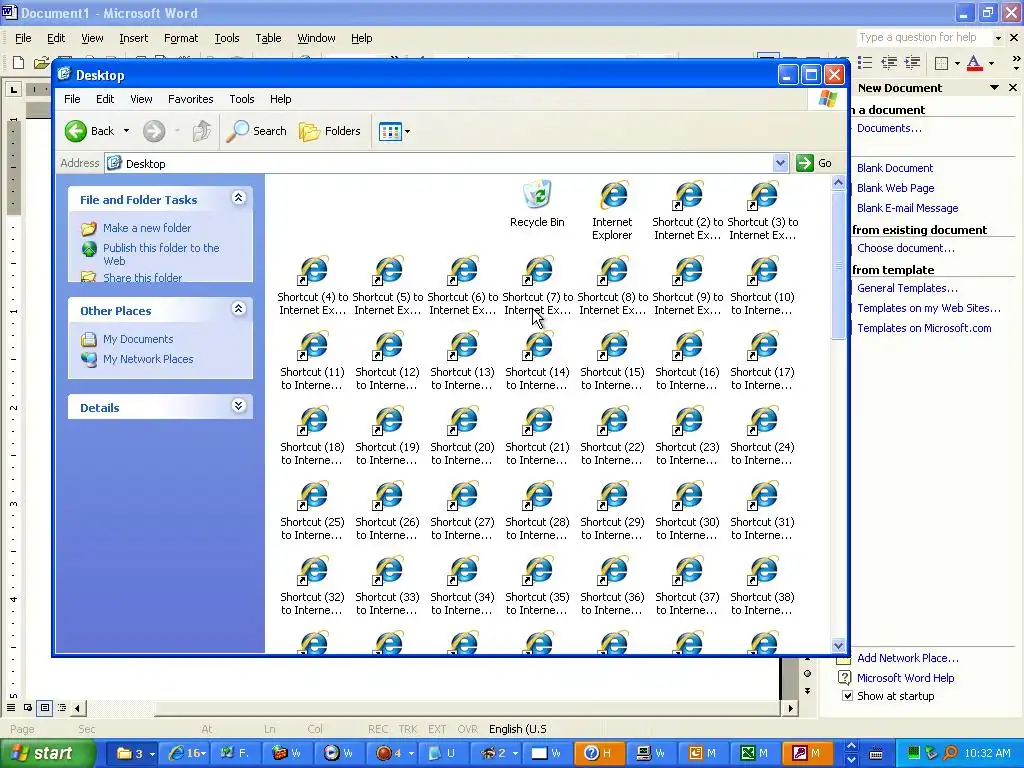Click Blank Web Page link
Viewport: 1024px width, 768px height.
point(895,188)
